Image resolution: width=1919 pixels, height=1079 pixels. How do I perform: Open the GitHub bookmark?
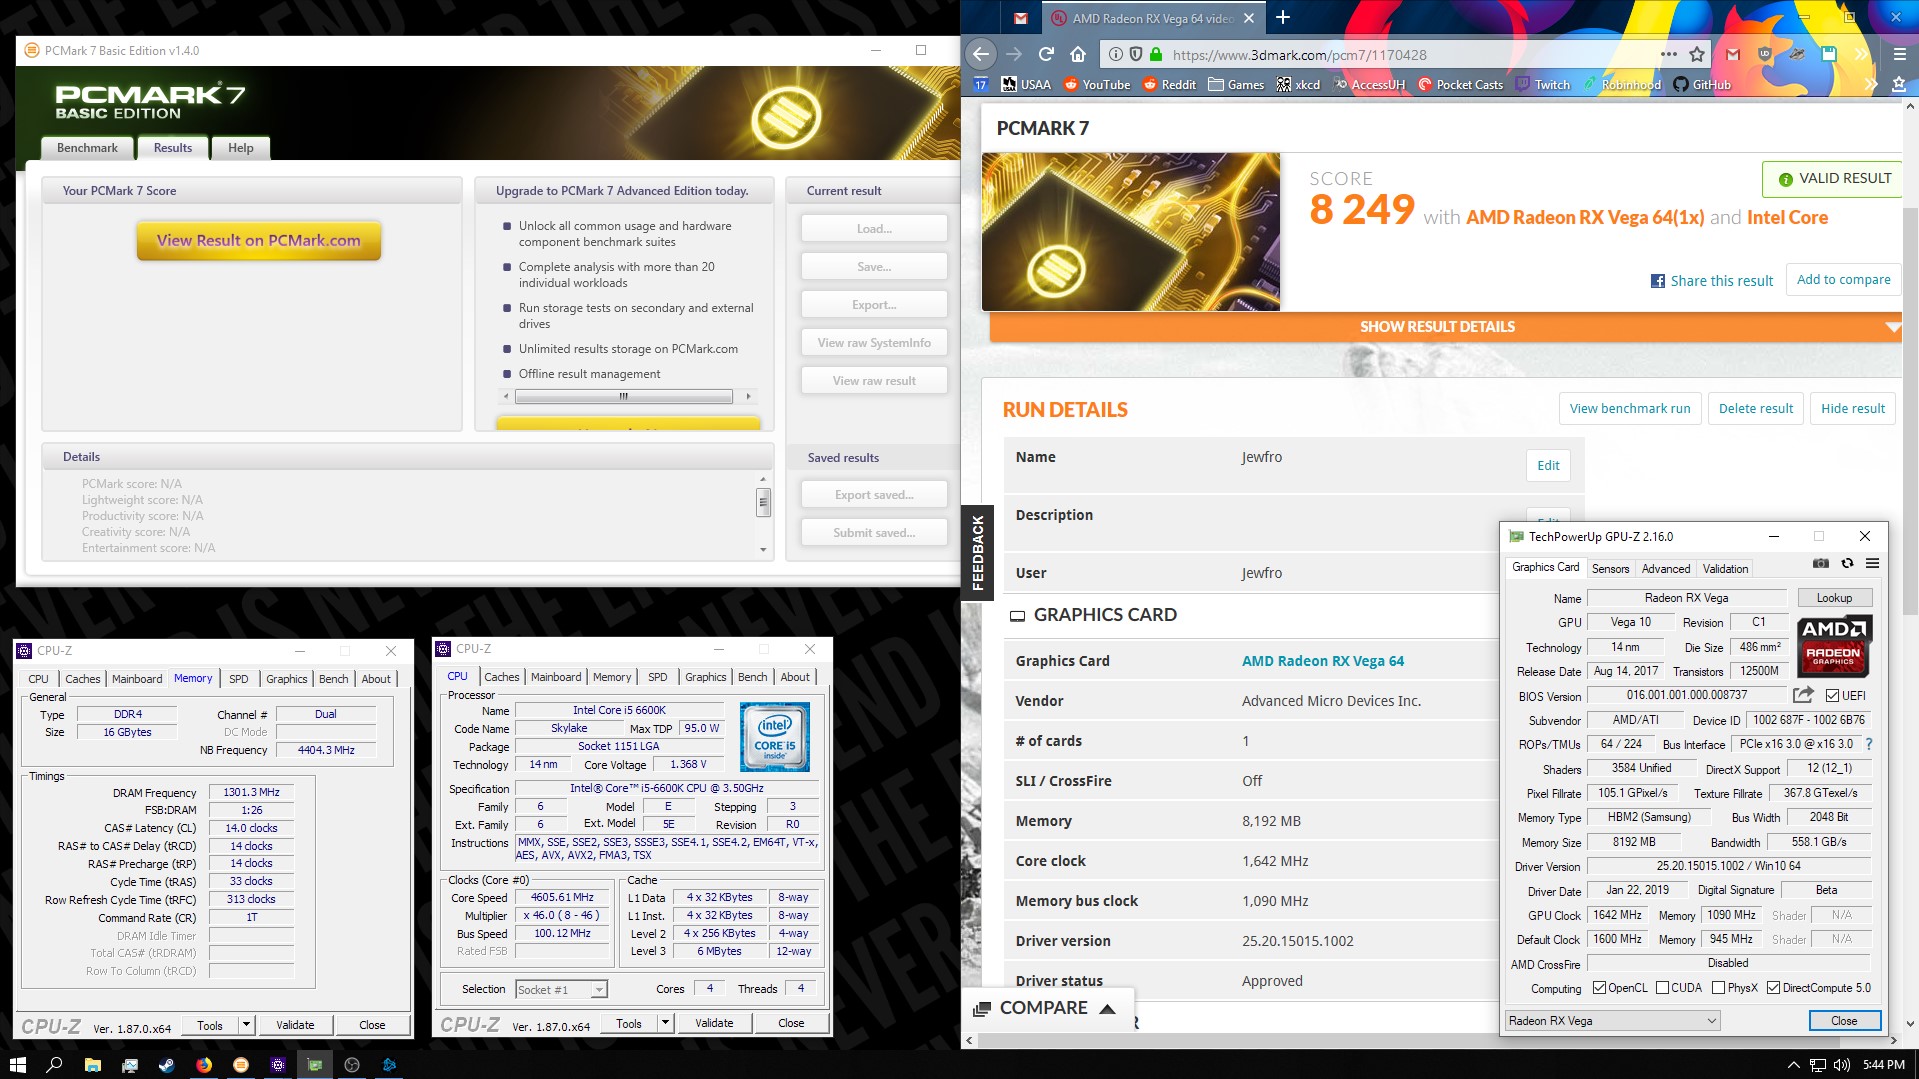pos(1702,85)
